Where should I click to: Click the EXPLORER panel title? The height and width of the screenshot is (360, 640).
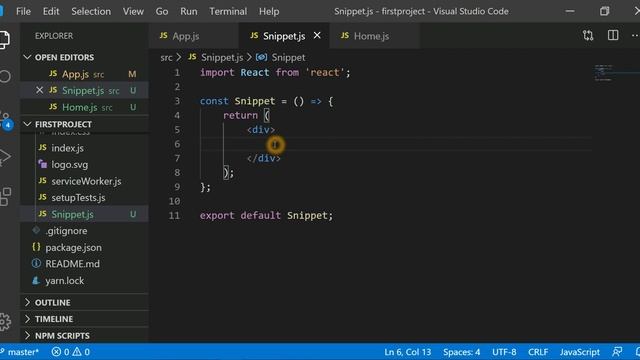click(x=54, y=36)
